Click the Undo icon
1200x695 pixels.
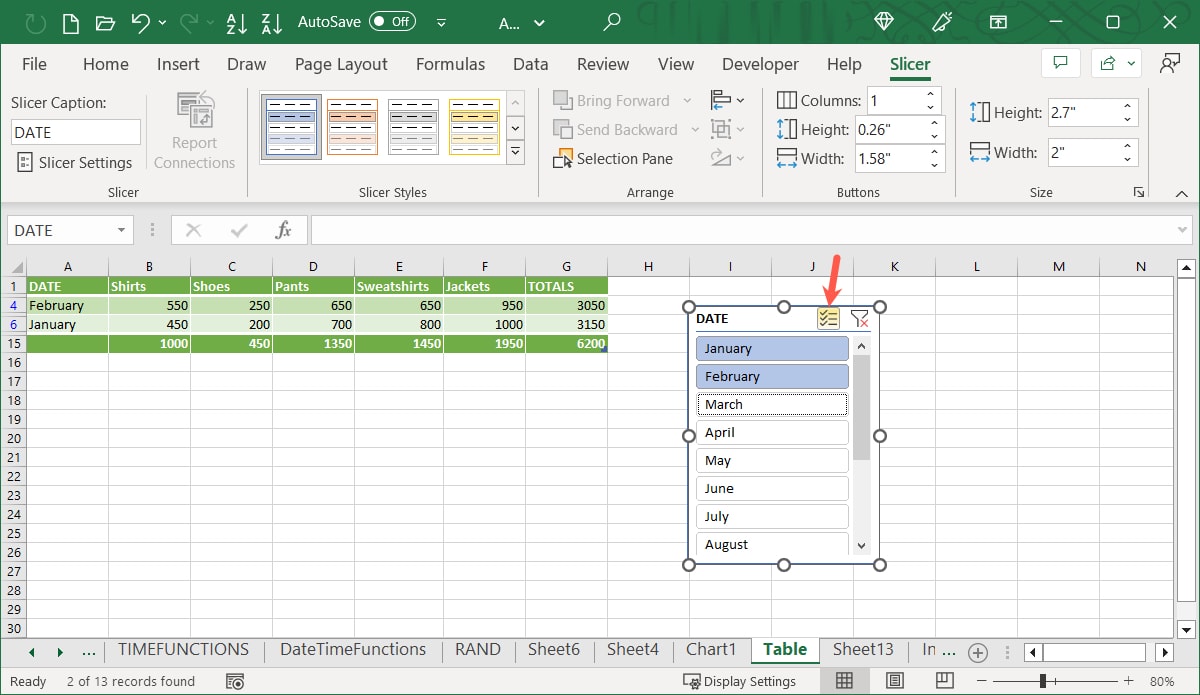(140, 22)
